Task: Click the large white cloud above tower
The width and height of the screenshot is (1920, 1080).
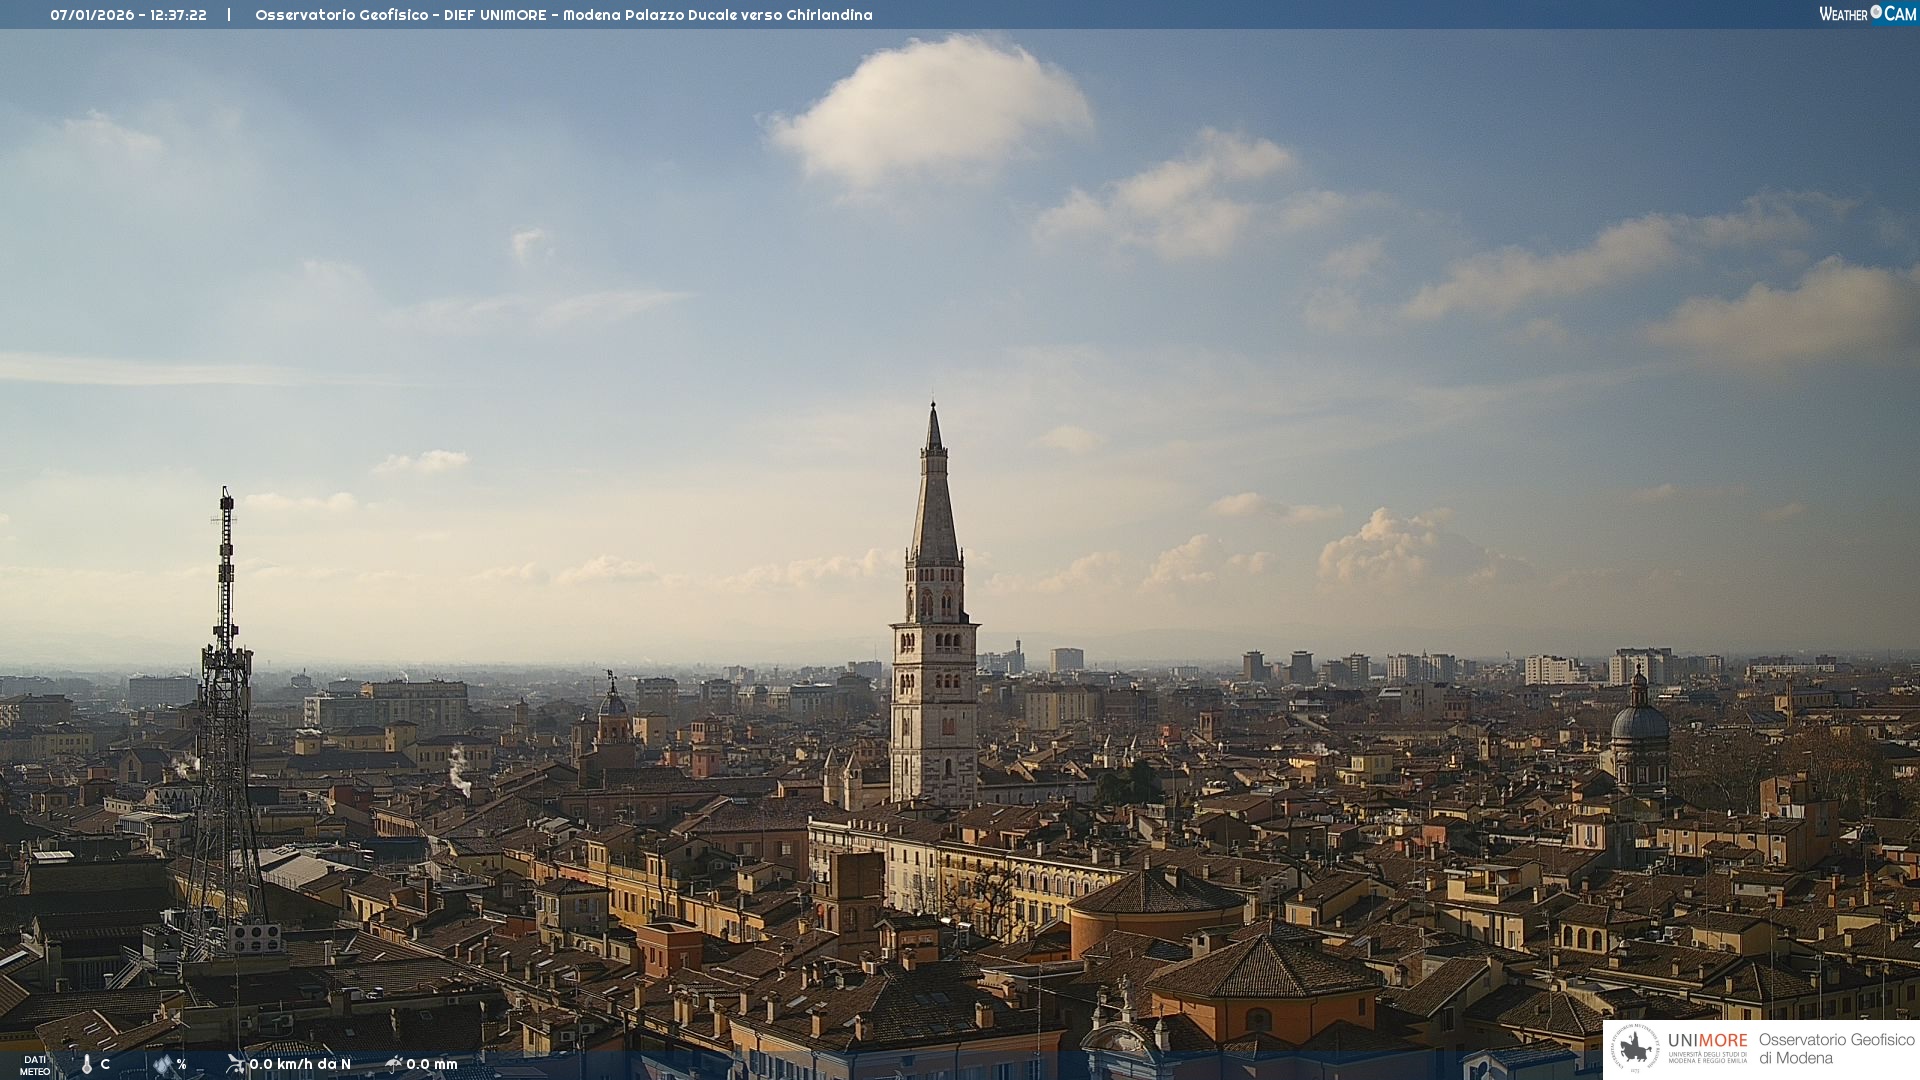Action: click(930, 110)
